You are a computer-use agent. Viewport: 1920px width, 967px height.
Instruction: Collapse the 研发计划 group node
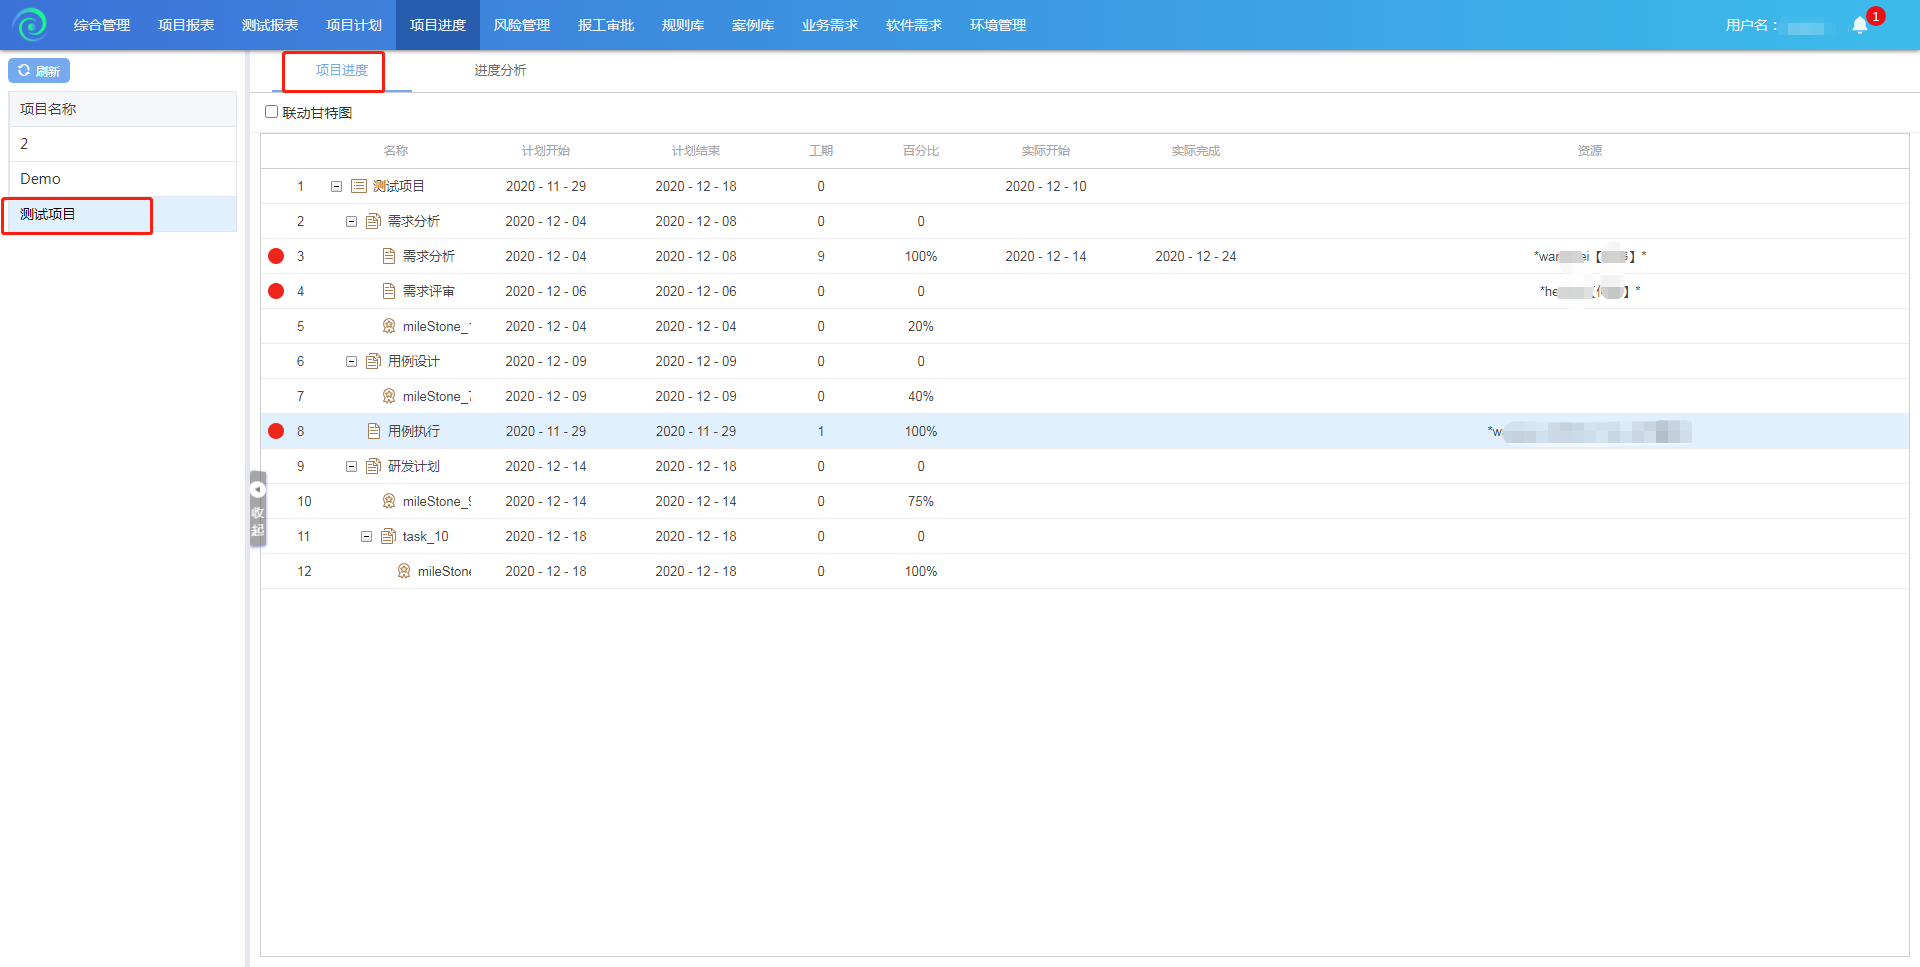coord(351,466)
